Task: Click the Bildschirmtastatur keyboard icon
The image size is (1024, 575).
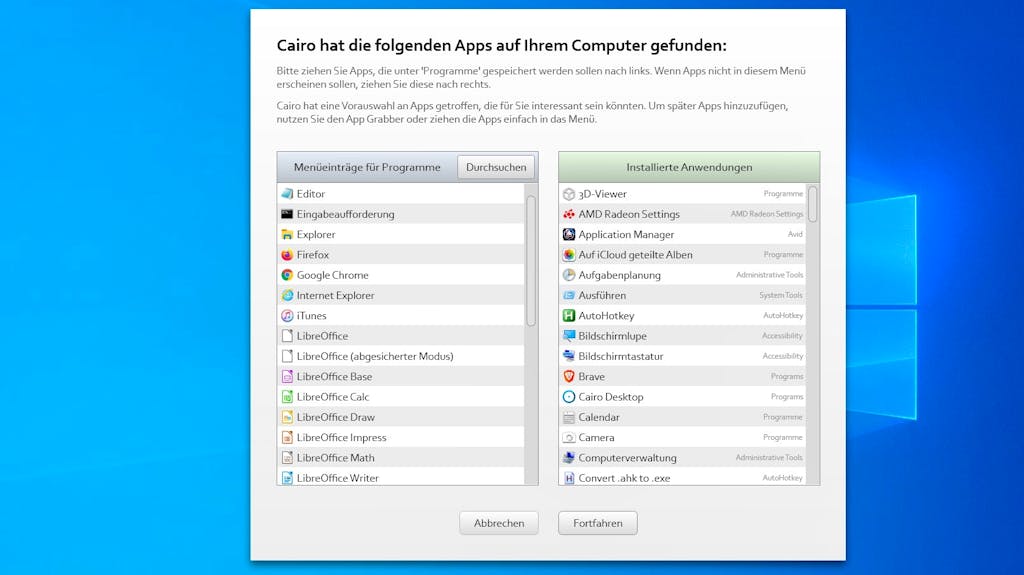Action: tap(569, 356)
